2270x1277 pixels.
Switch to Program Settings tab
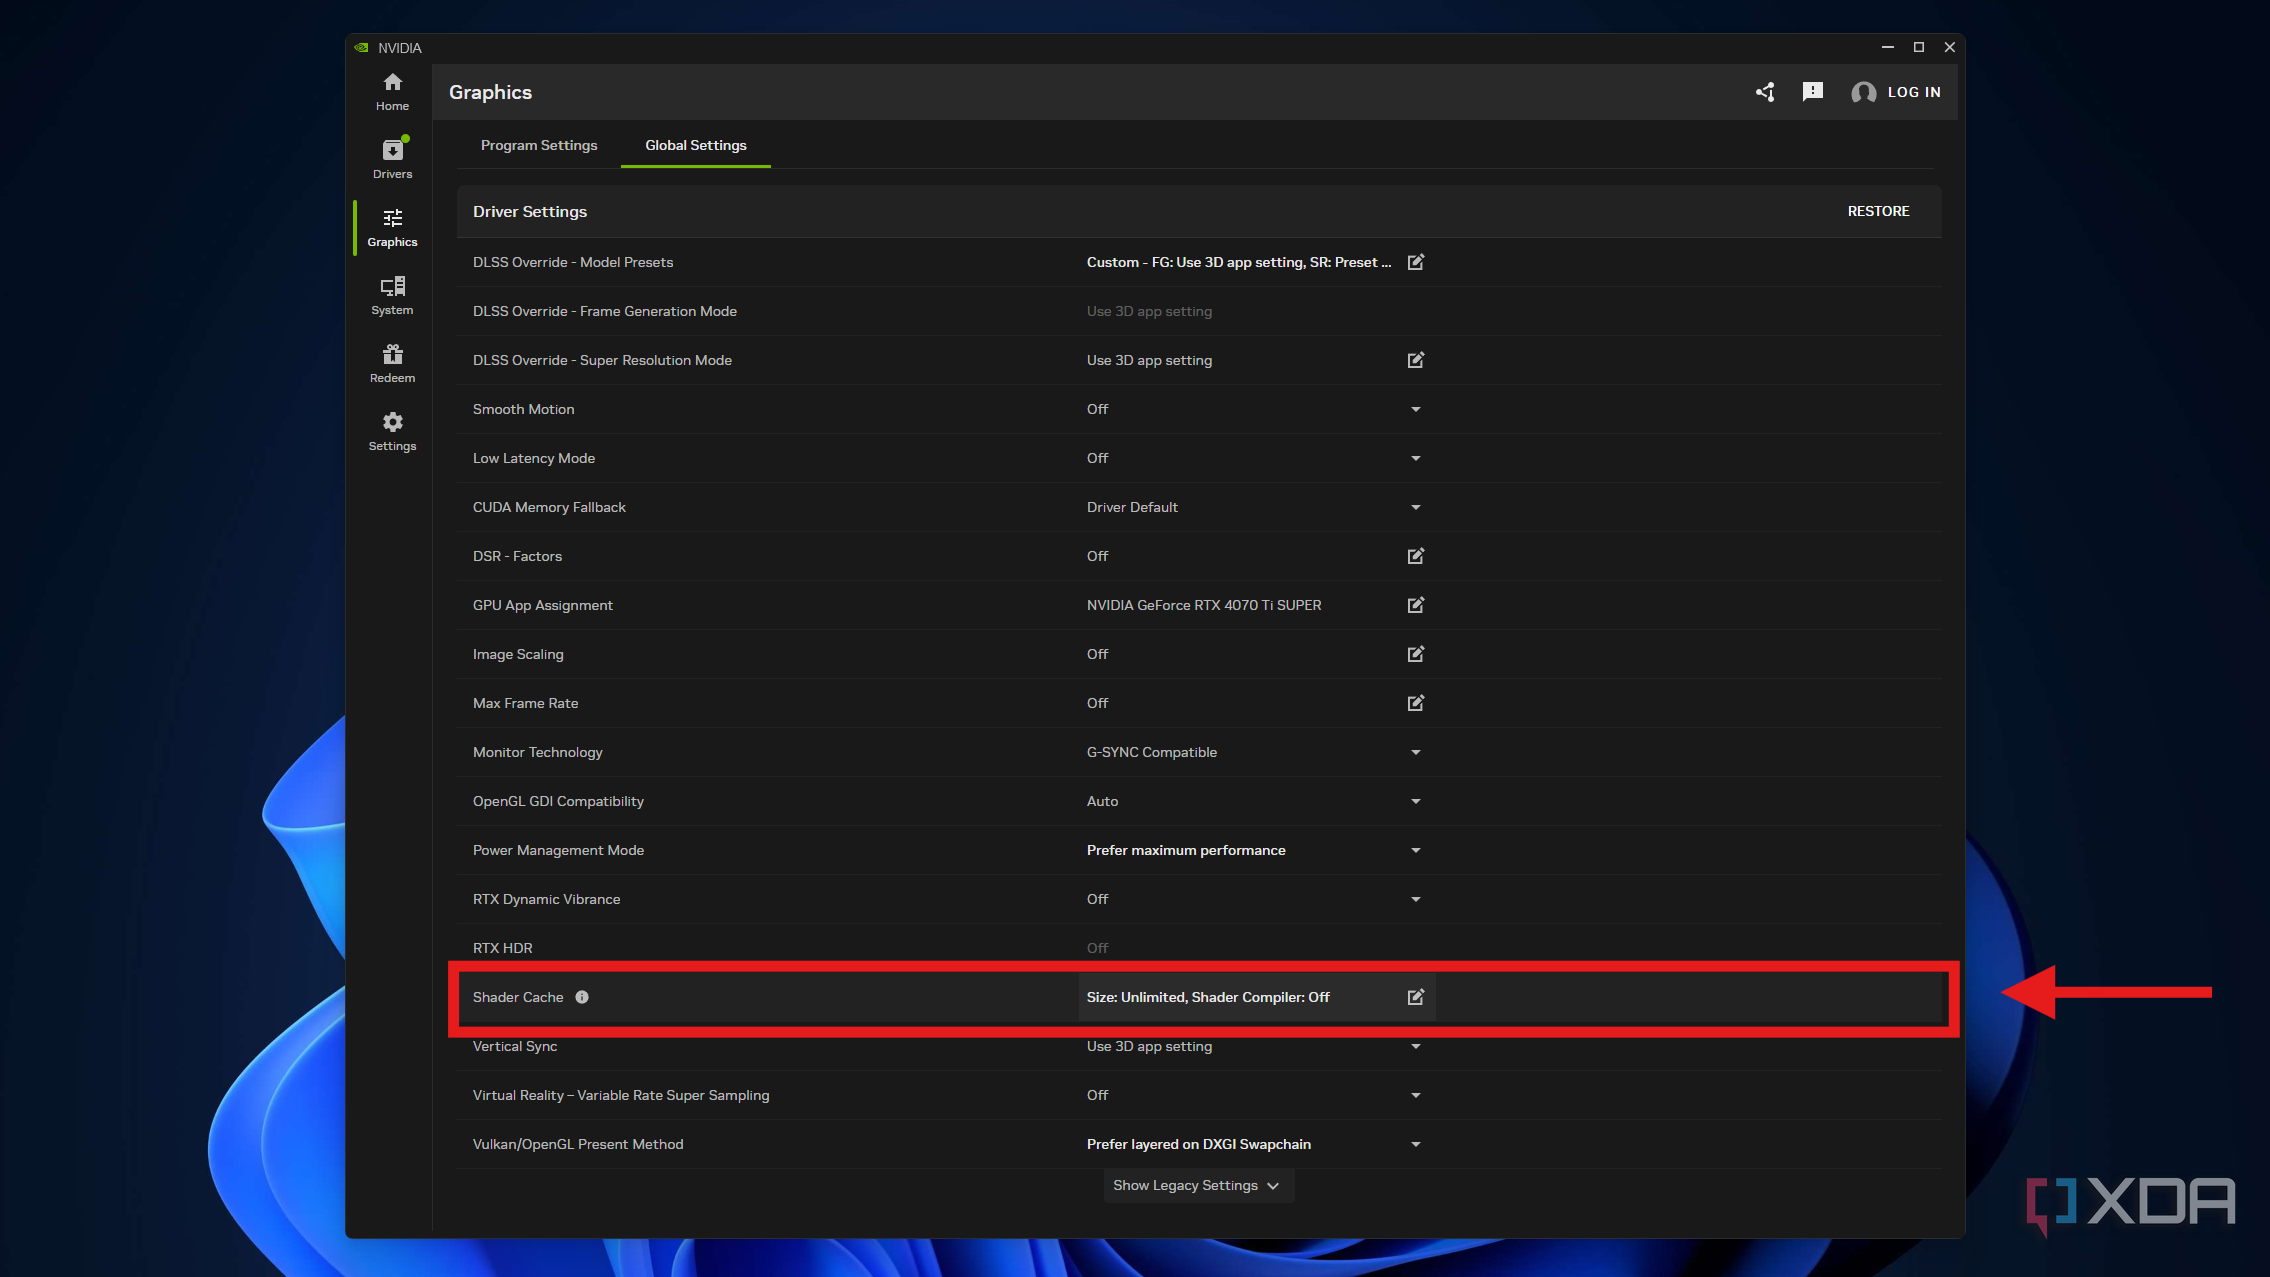pos(539,145)
